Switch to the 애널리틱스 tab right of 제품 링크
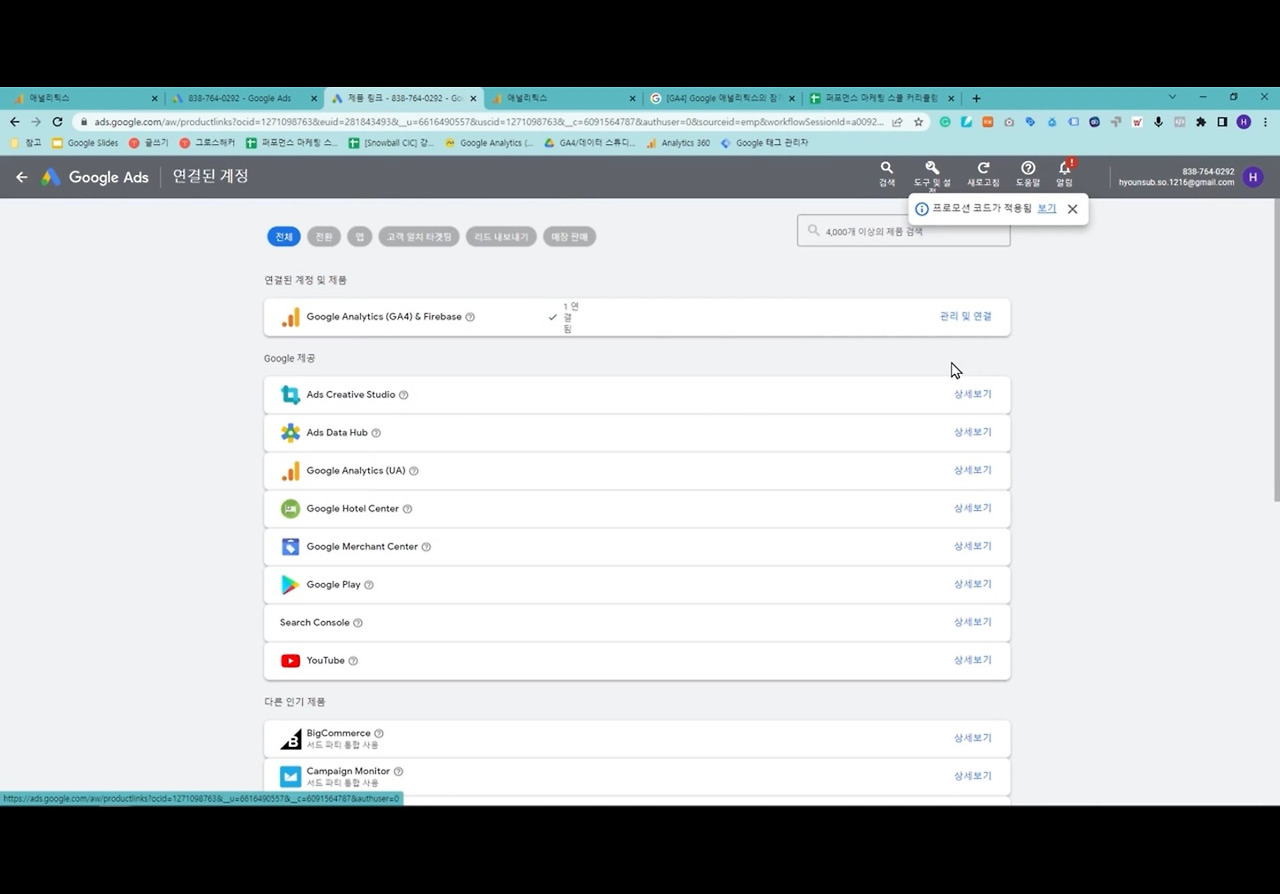Image resolution: width=1280 pixels, height=894 pixels. click(562, 98)
